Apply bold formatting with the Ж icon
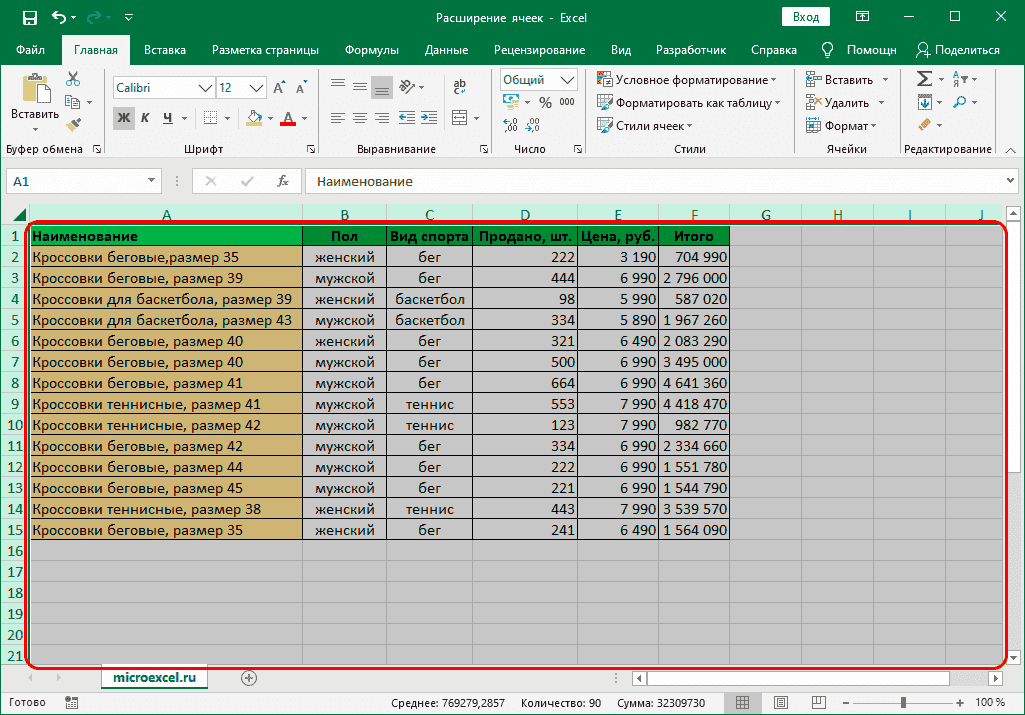The width and height of the screenshot is (1025, 715). pos(124,118)
